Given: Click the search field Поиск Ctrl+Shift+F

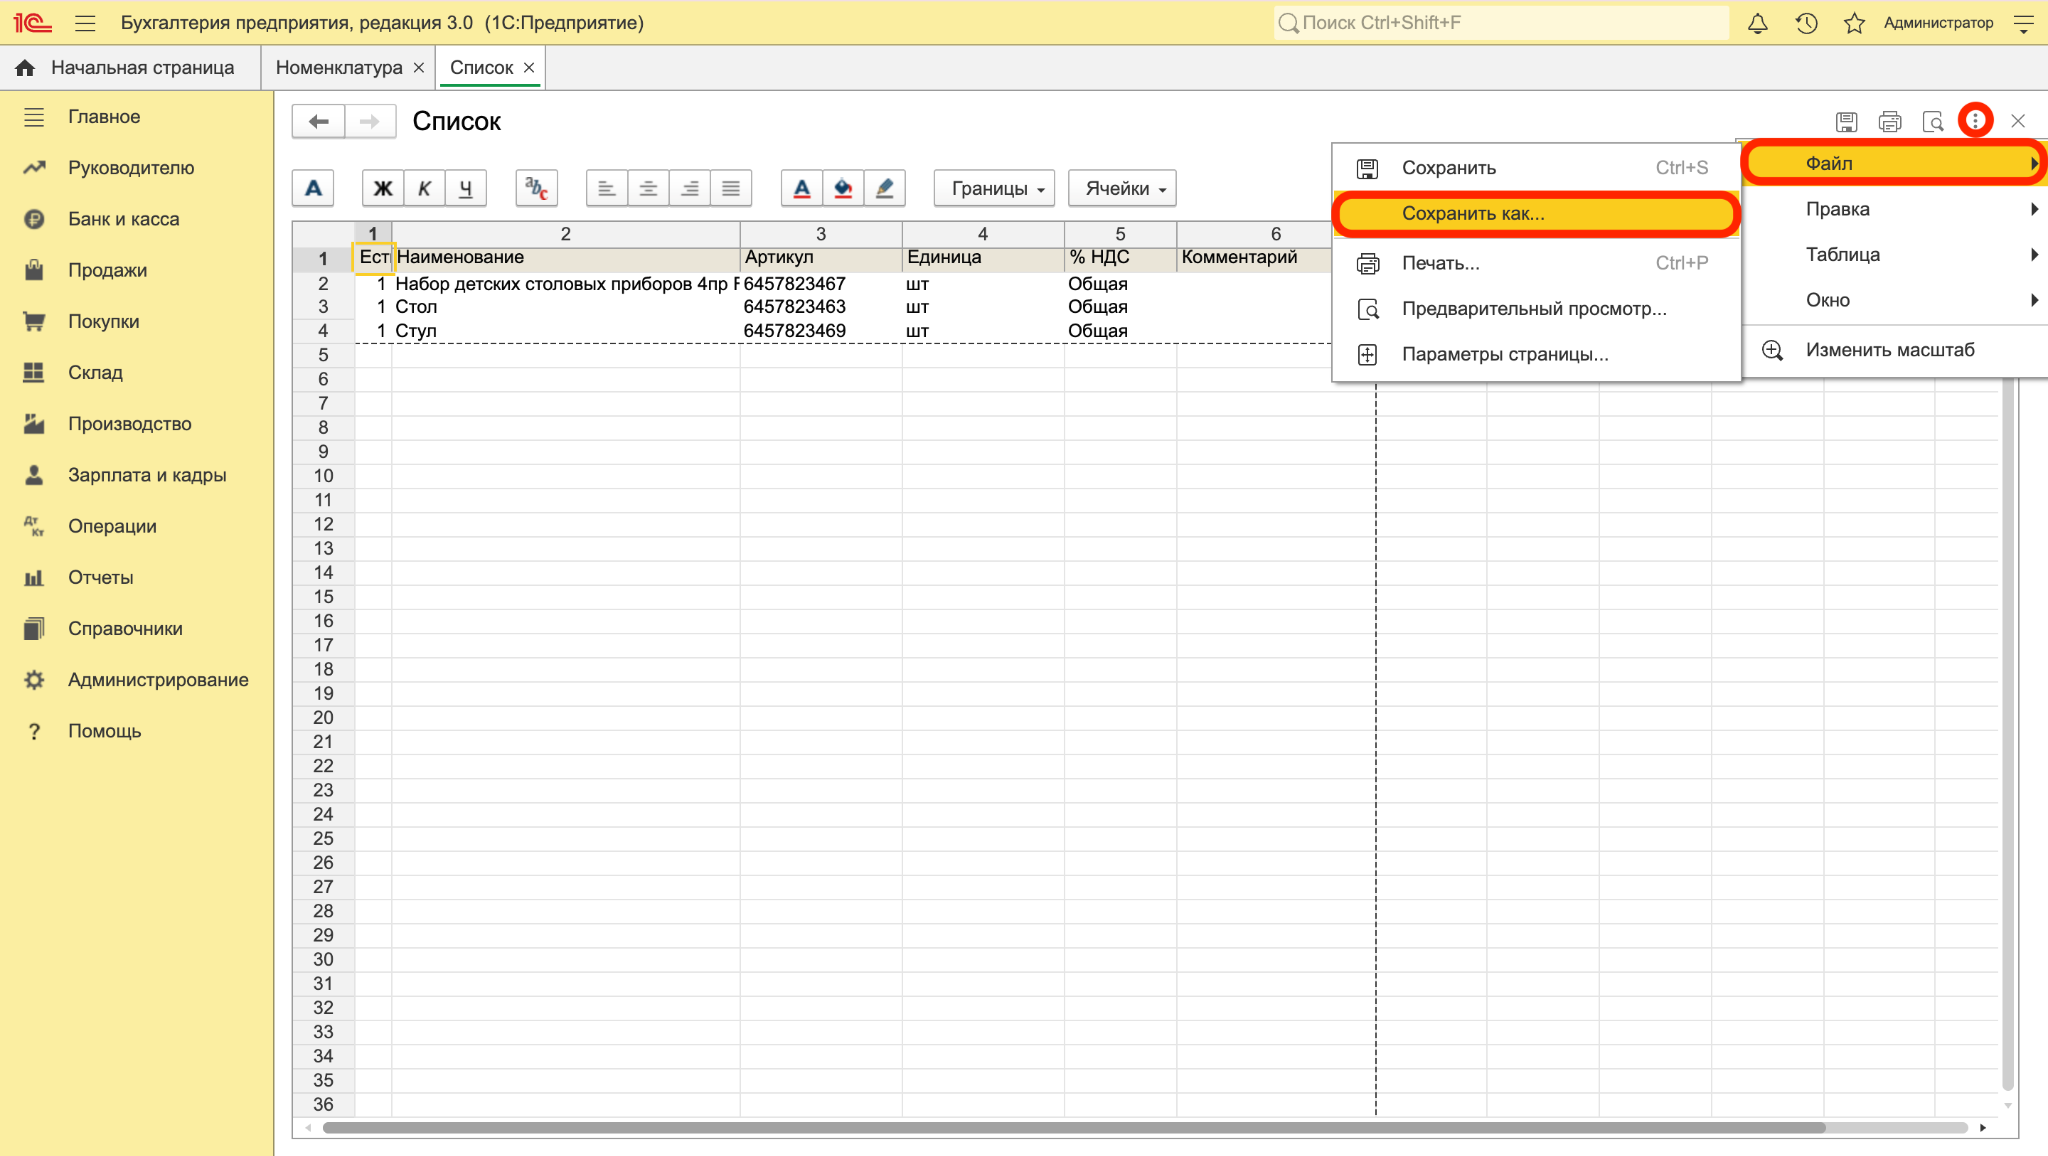Looking at the screenshot, I should point(1500,23).
